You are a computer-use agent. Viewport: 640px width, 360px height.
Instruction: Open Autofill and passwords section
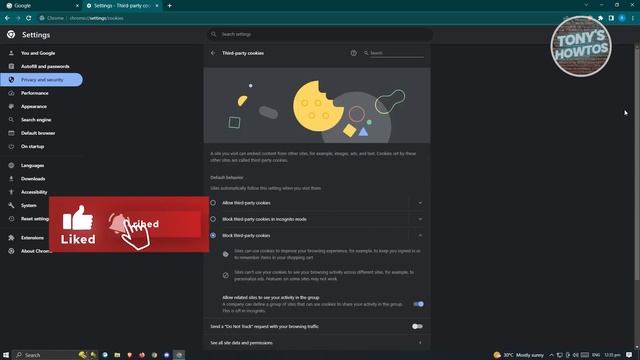[x=45, y=66]
